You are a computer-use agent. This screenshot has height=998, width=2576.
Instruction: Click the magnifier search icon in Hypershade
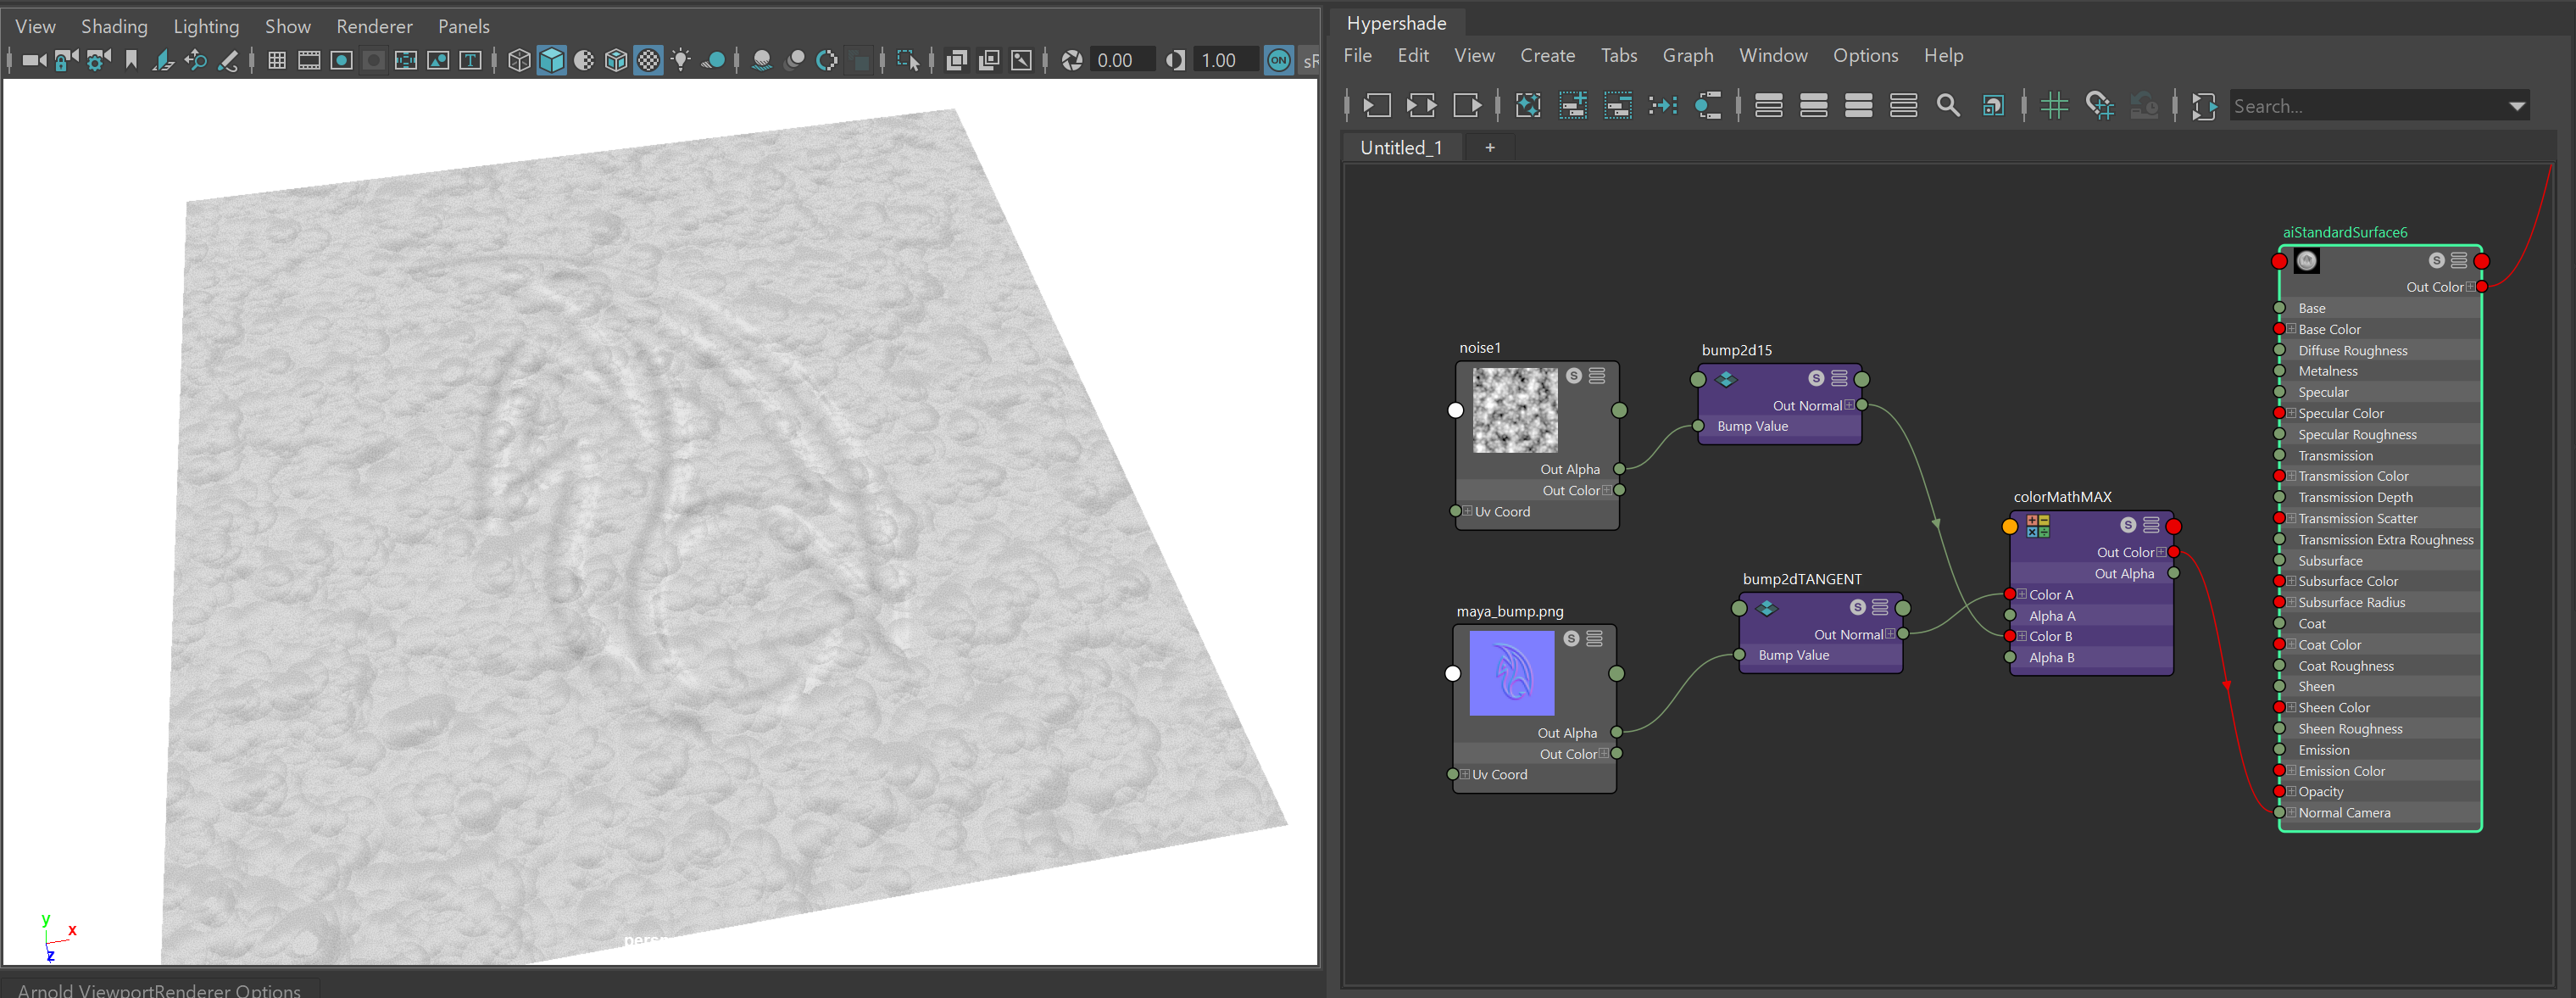(1948, 106)
